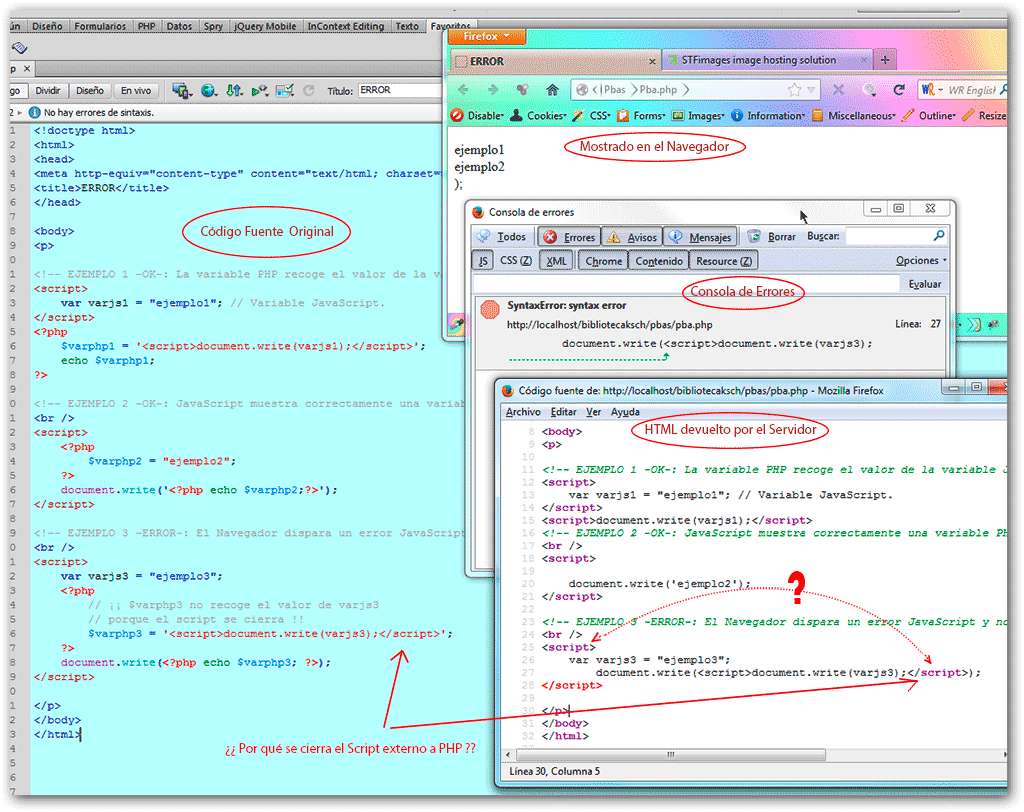Open the address bar history dropdown arrow
The image size is (1024, 812).
pos(810,89)
